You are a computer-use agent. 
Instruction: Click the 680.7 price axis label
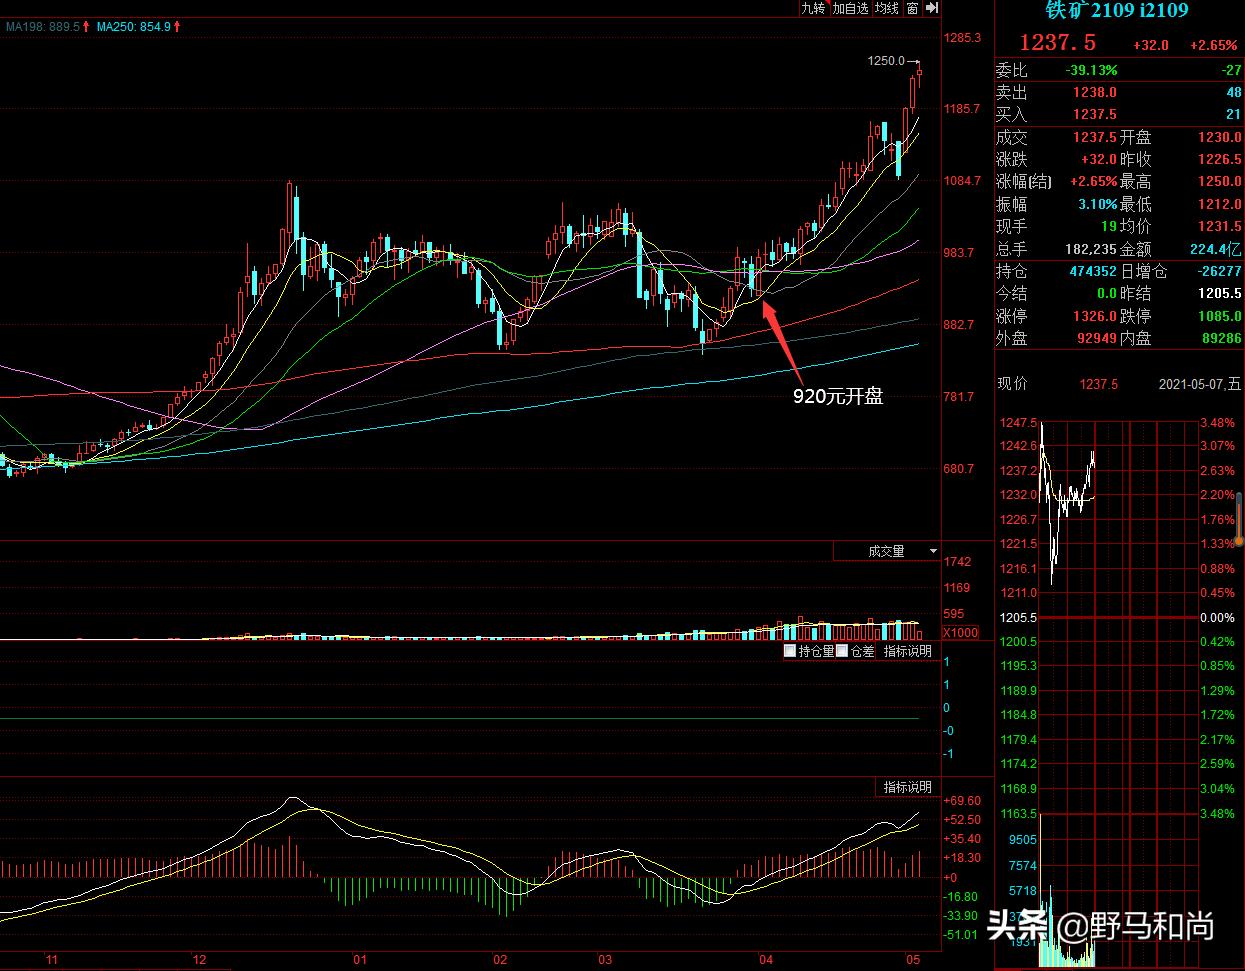click(x=959, y=469)
